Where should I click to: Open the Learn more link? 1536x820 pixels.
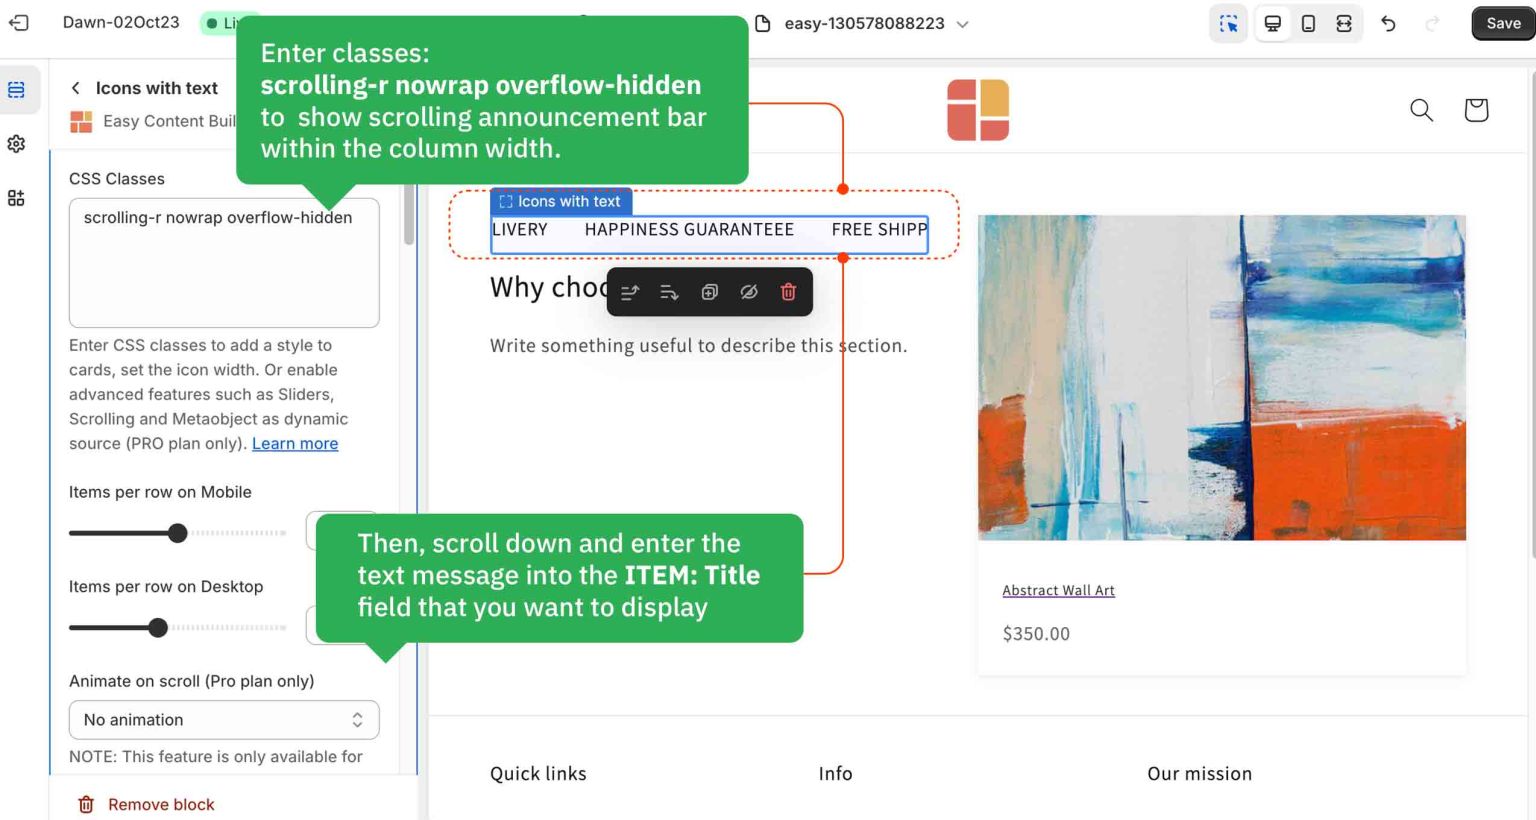[295, 443]
